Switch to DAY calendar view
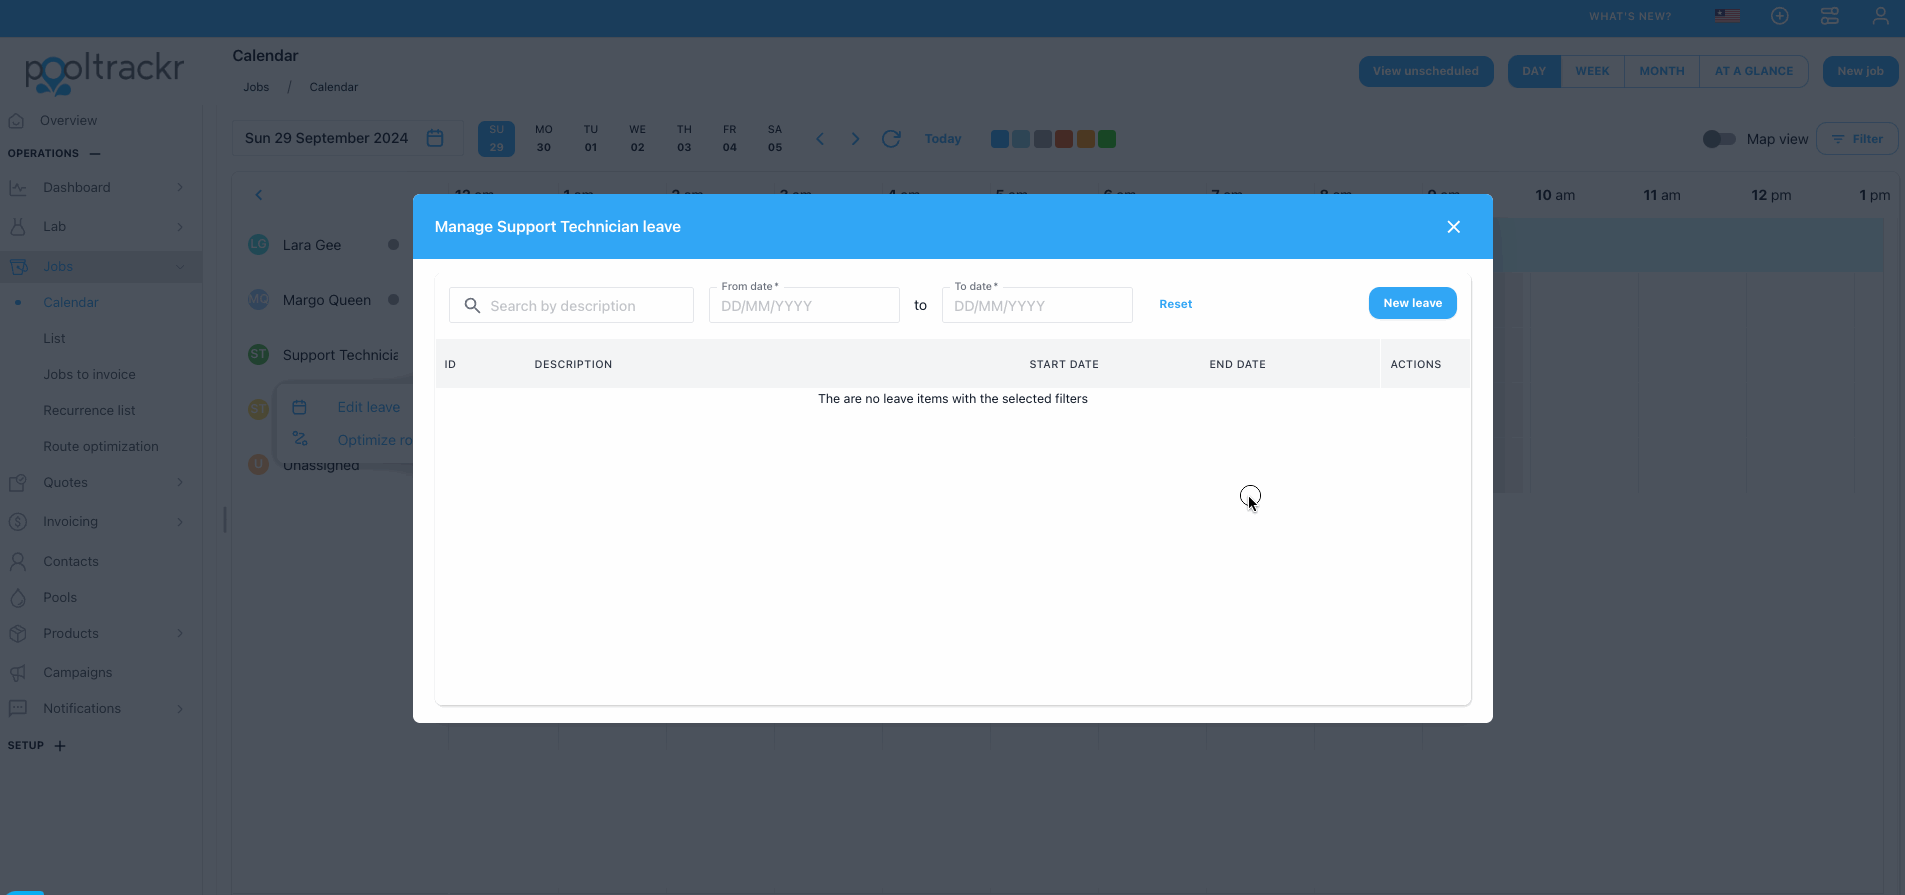Screen dimensions: 1905x895 point(1534,71)
